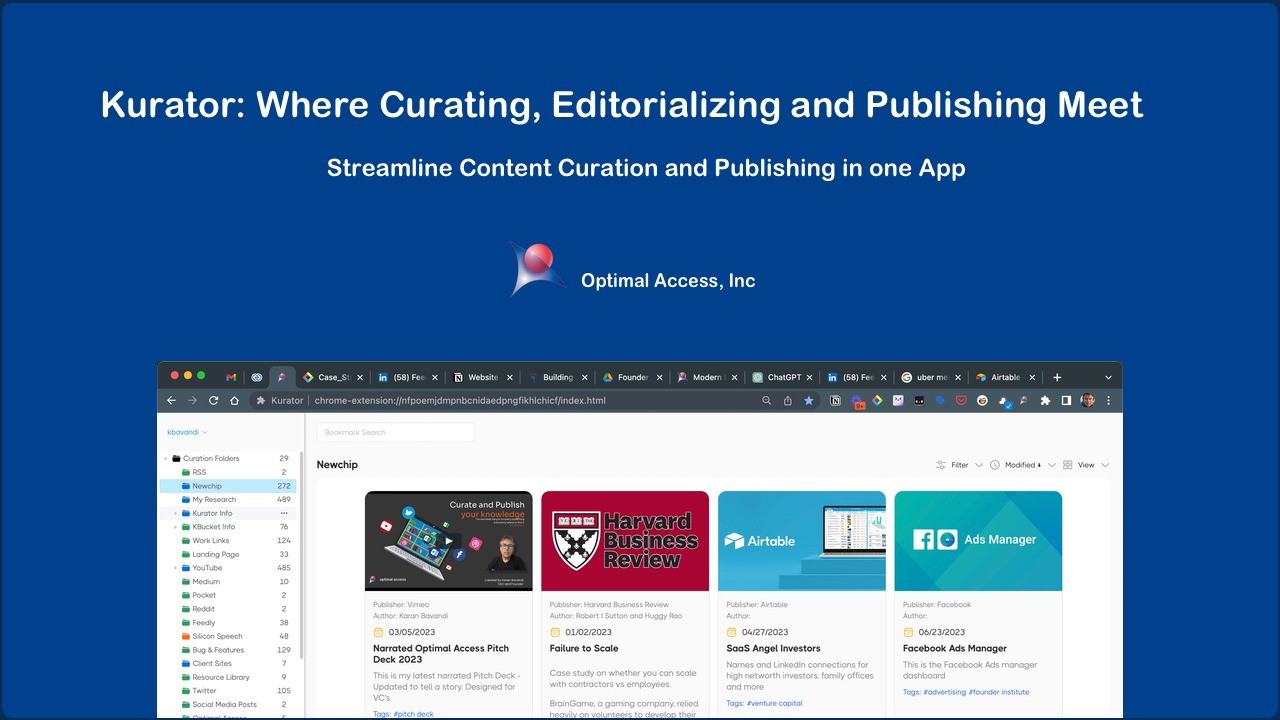
Task: Expand the YouTube folder arrow
Action: click(175, 568)
